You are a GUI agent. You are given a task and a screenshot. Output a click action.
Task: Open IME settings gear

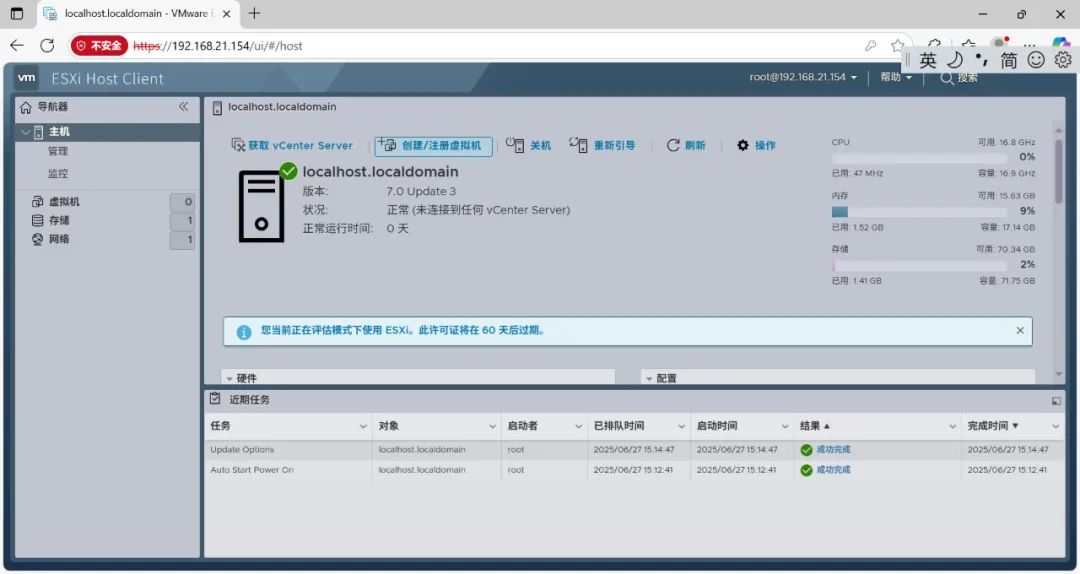coord(1063,60)
